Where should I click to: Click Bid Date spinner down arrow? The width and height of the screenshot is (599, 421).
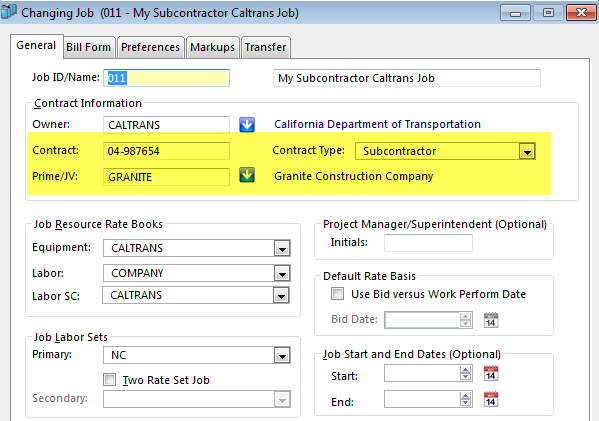(465, 324)
